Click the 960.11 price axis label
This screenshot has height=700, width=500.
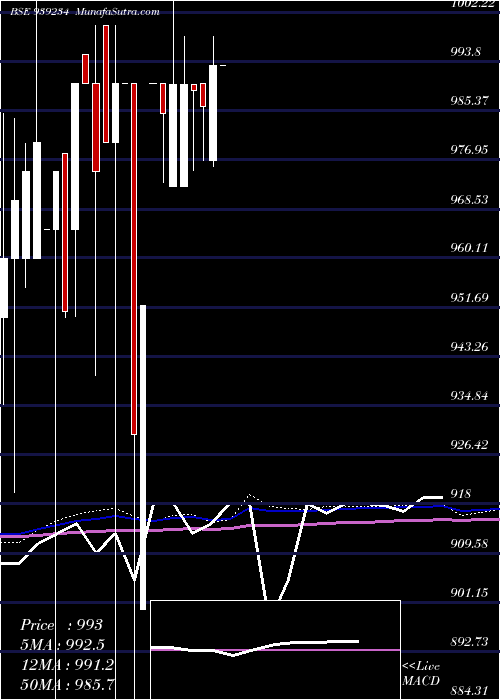pyautogui.click(x=469, y=248)
